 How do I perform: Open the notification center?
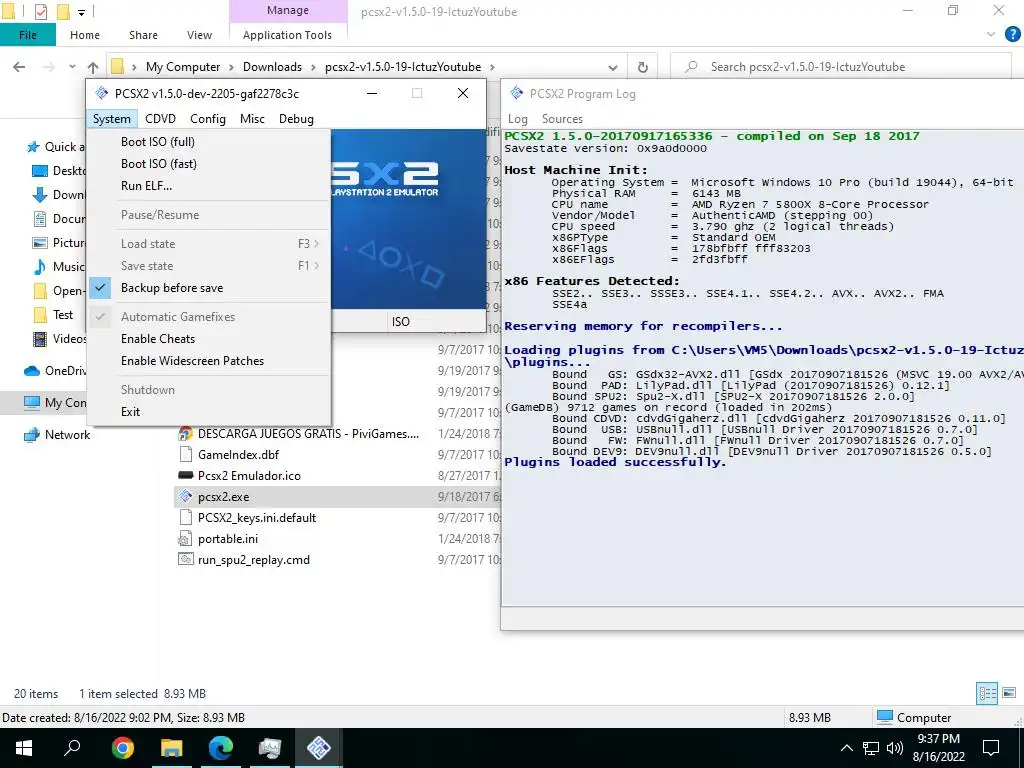click(x=991, y=748)
